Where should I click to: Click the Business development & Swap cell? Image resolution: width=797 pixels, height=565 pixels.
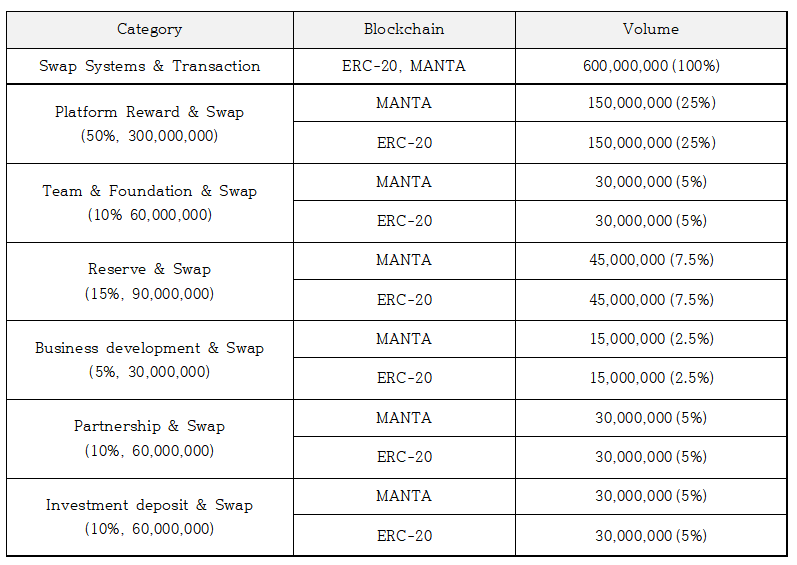coord(150,360)
